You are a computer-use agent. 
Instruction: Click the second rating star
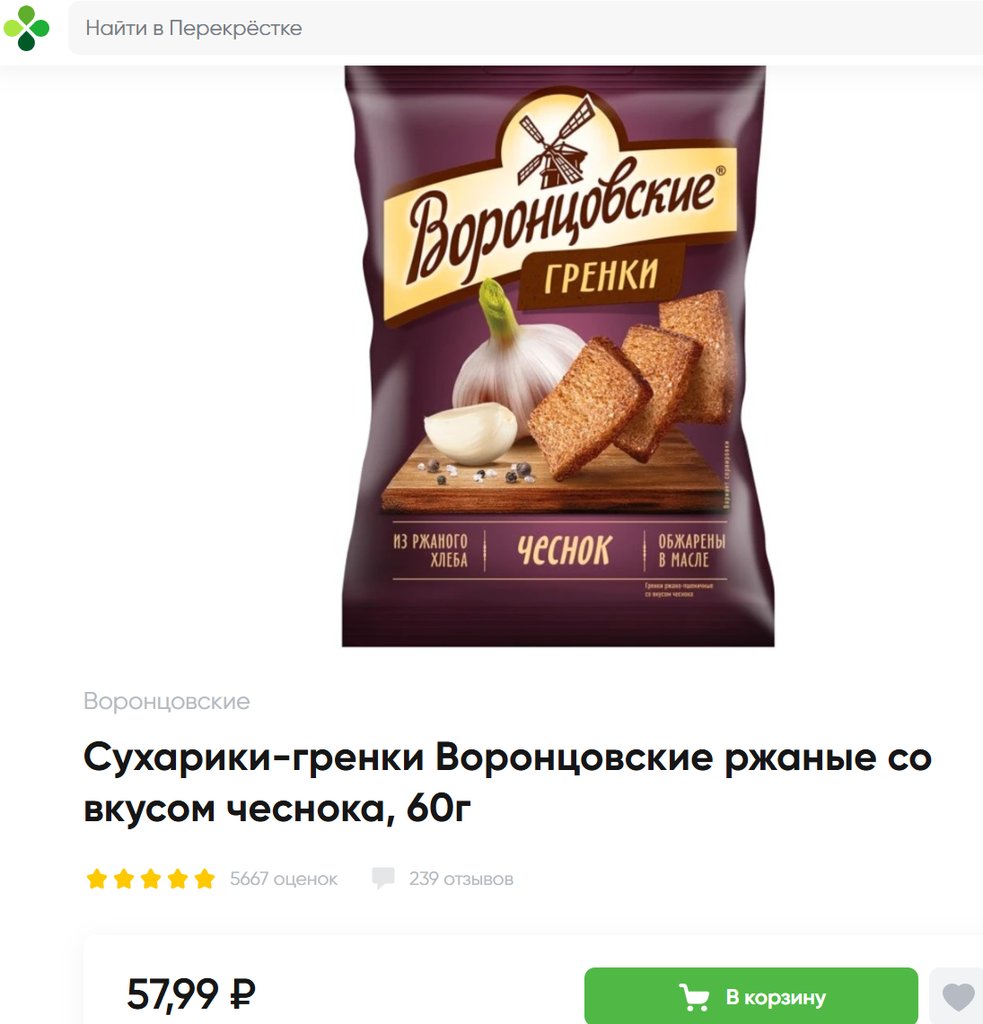point(123,878)
